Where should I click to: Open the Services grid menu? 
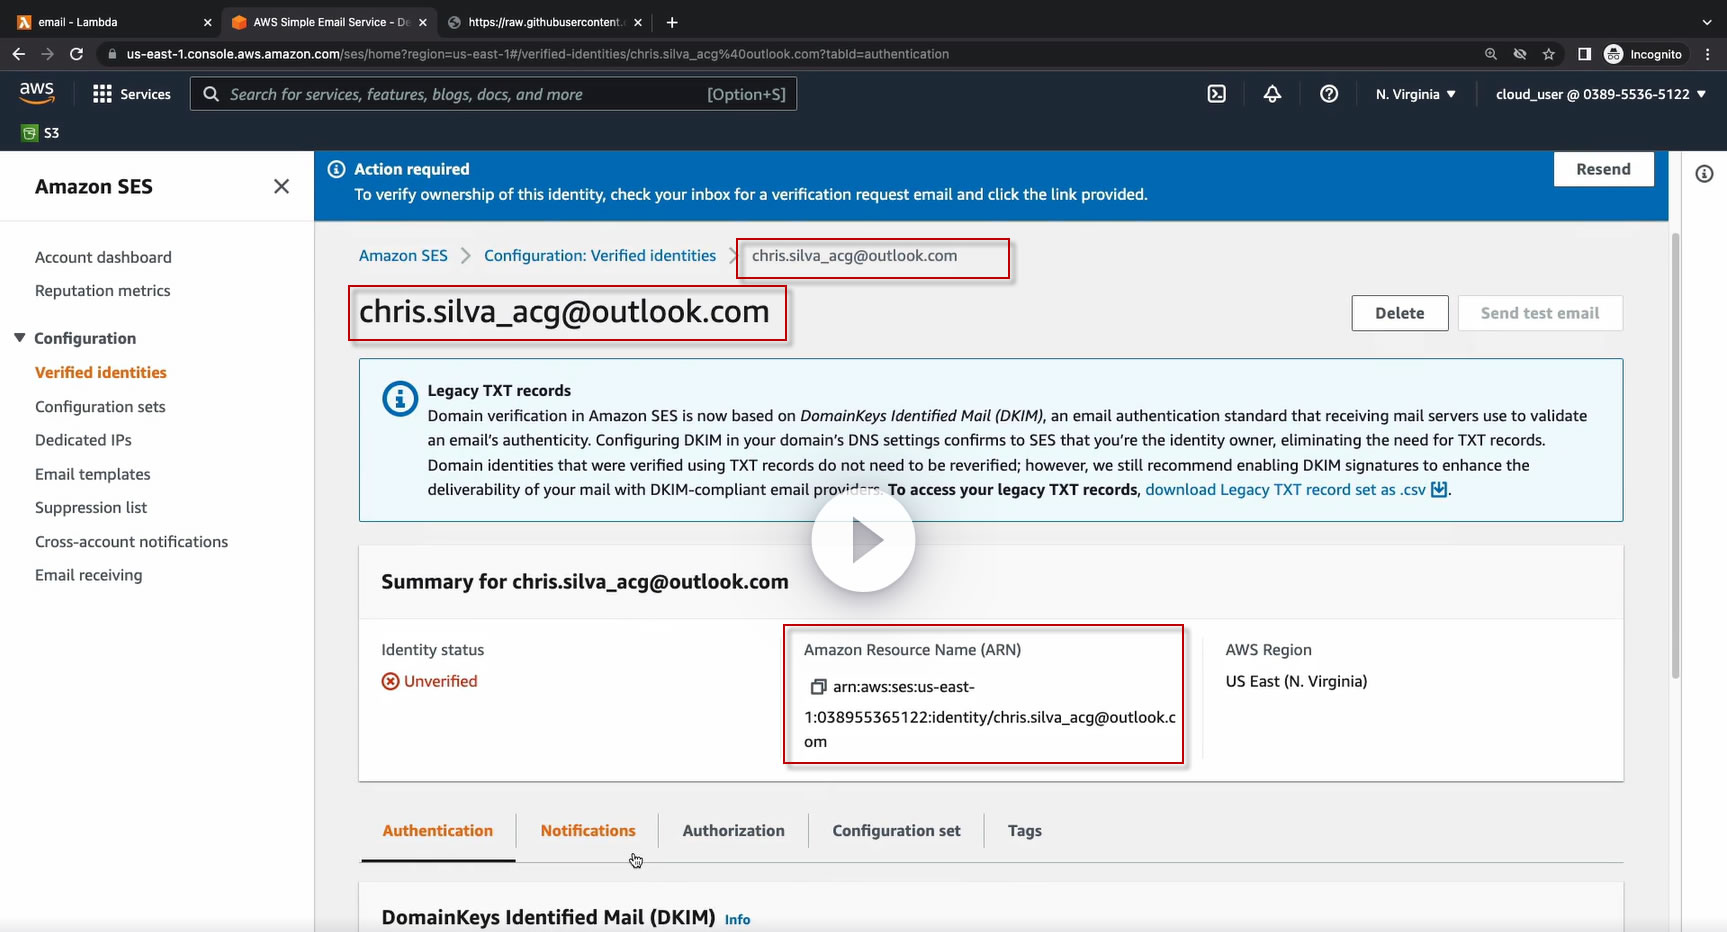tap(131, 94)
